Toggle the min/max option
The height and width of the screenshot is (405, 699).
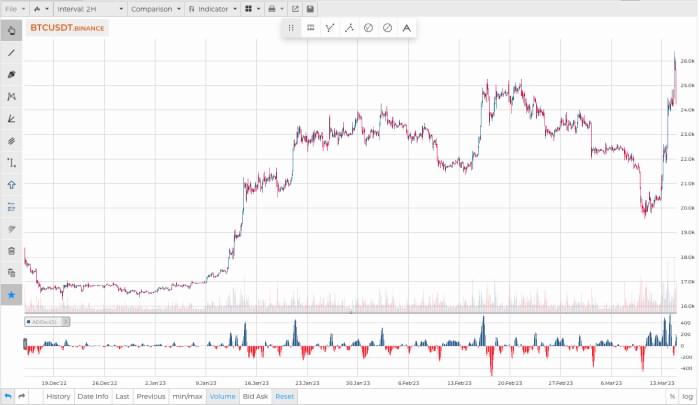(187, 397)
